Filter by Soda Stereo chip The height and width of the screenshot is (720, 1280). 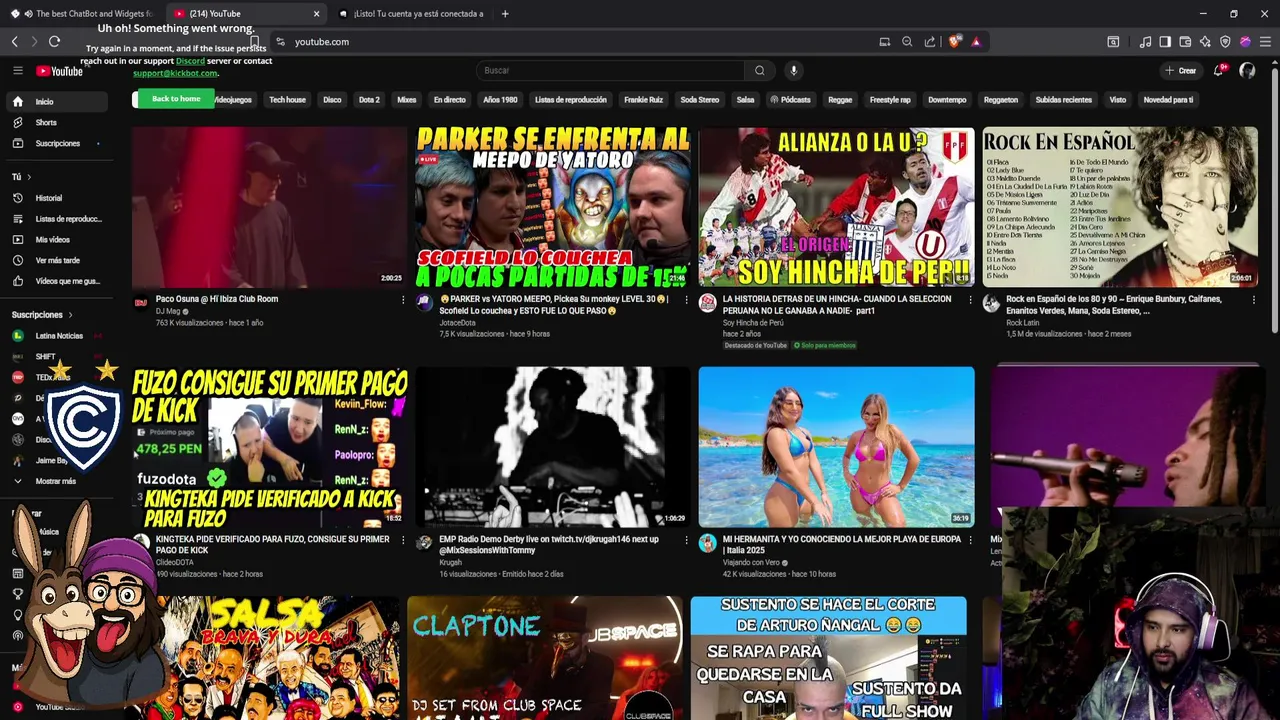click(x=700, y=100)
